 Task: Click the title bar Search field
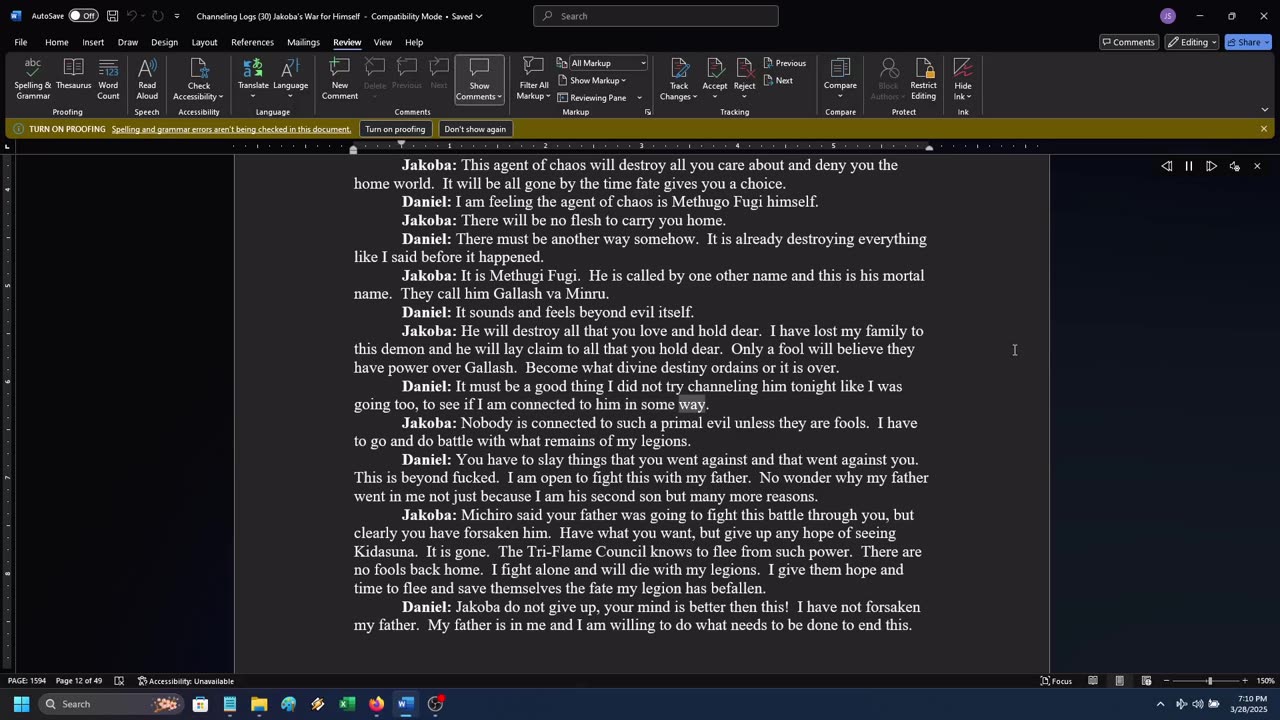click(656, 16)
